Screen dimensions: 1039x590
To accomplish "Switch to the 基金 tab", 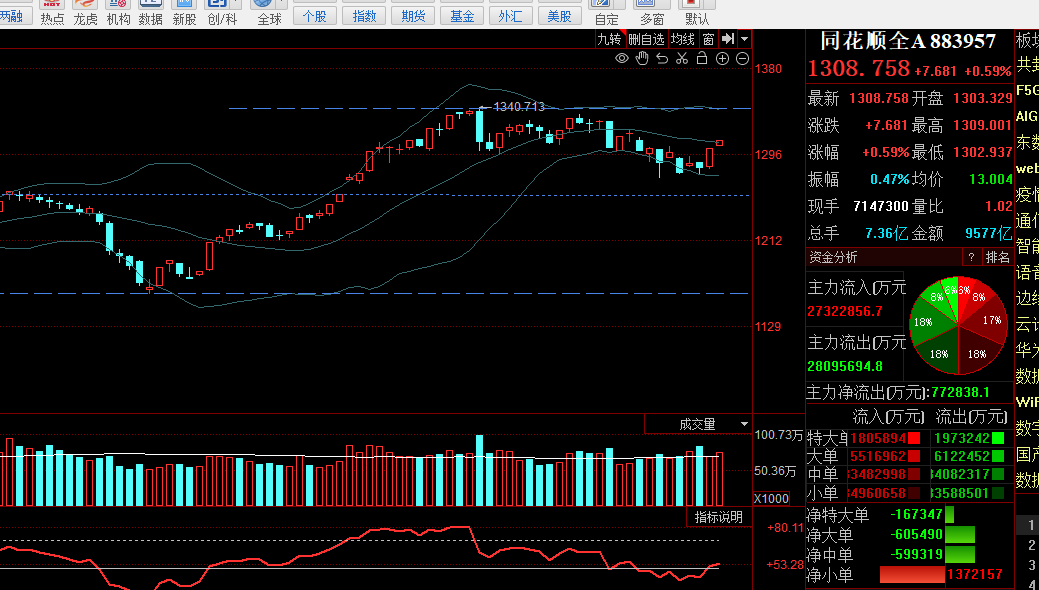I will pos(462,15).
